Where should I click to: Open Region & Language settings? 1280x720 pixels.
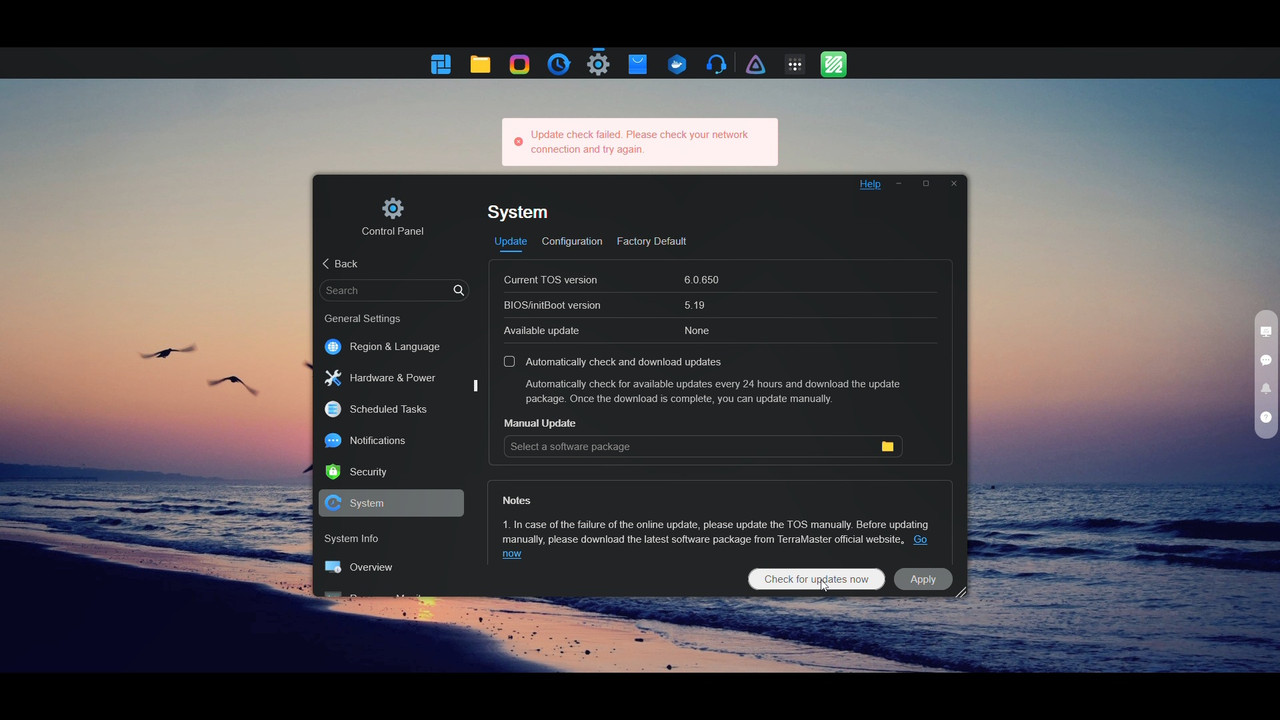[391, 346]
